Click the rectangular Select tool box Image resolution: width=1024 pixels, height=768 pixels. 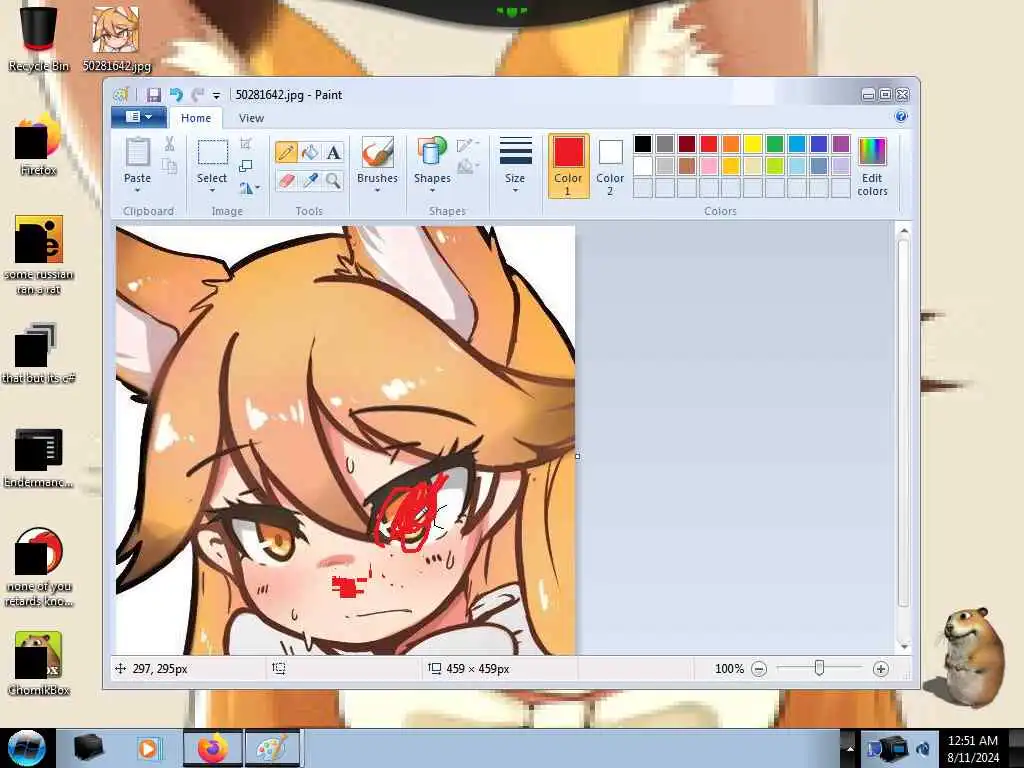point(212,152)
